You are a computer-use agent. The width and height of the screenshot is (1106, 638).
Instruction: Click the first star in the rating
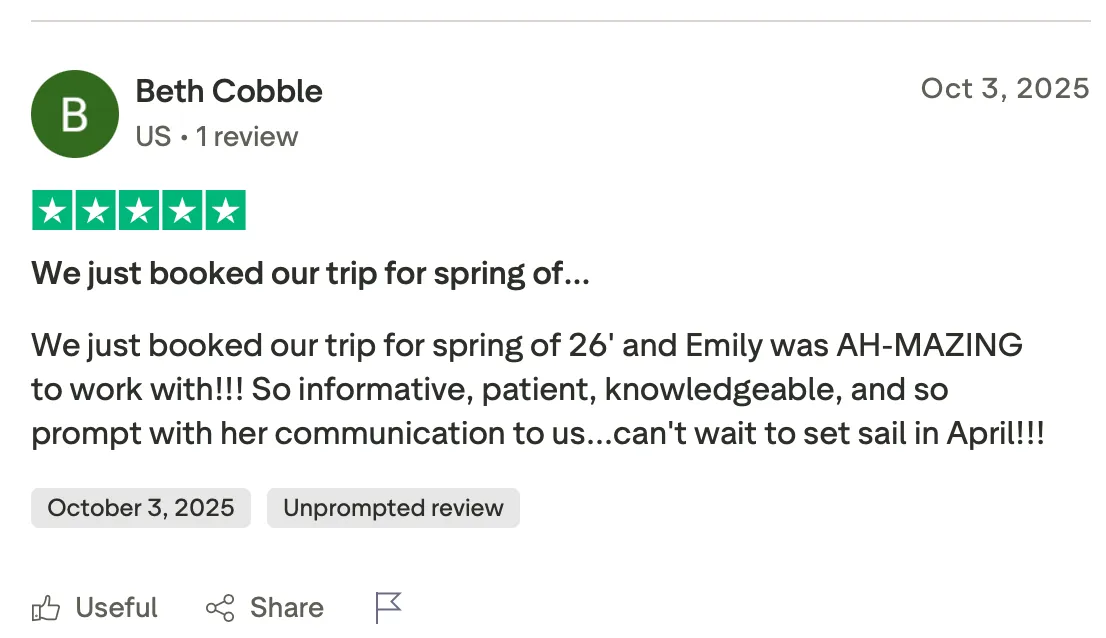pyautogui.click(x=52, y=211)
